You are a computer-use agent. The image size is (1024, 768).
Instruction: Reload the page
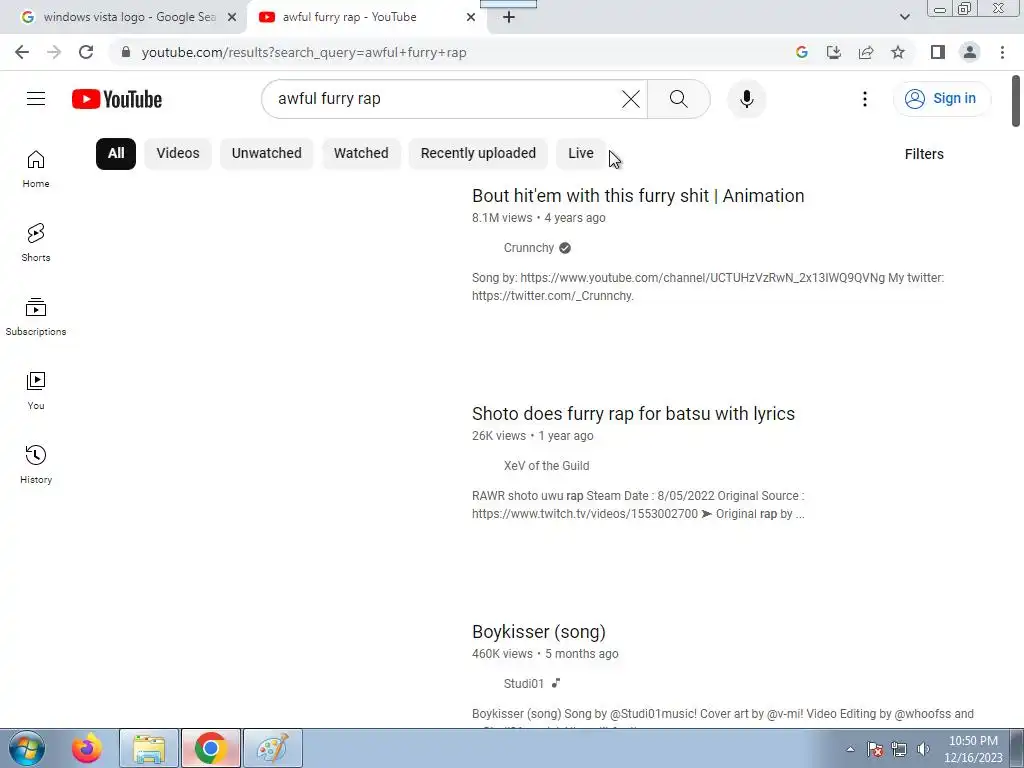pos(86,52)
